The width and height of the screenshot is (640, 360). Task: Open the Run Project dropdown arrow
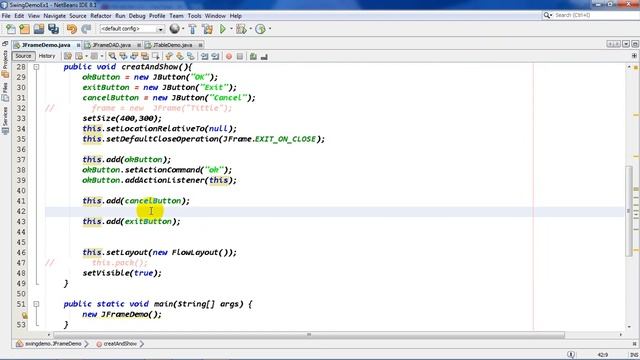click(x=231, y=29)
